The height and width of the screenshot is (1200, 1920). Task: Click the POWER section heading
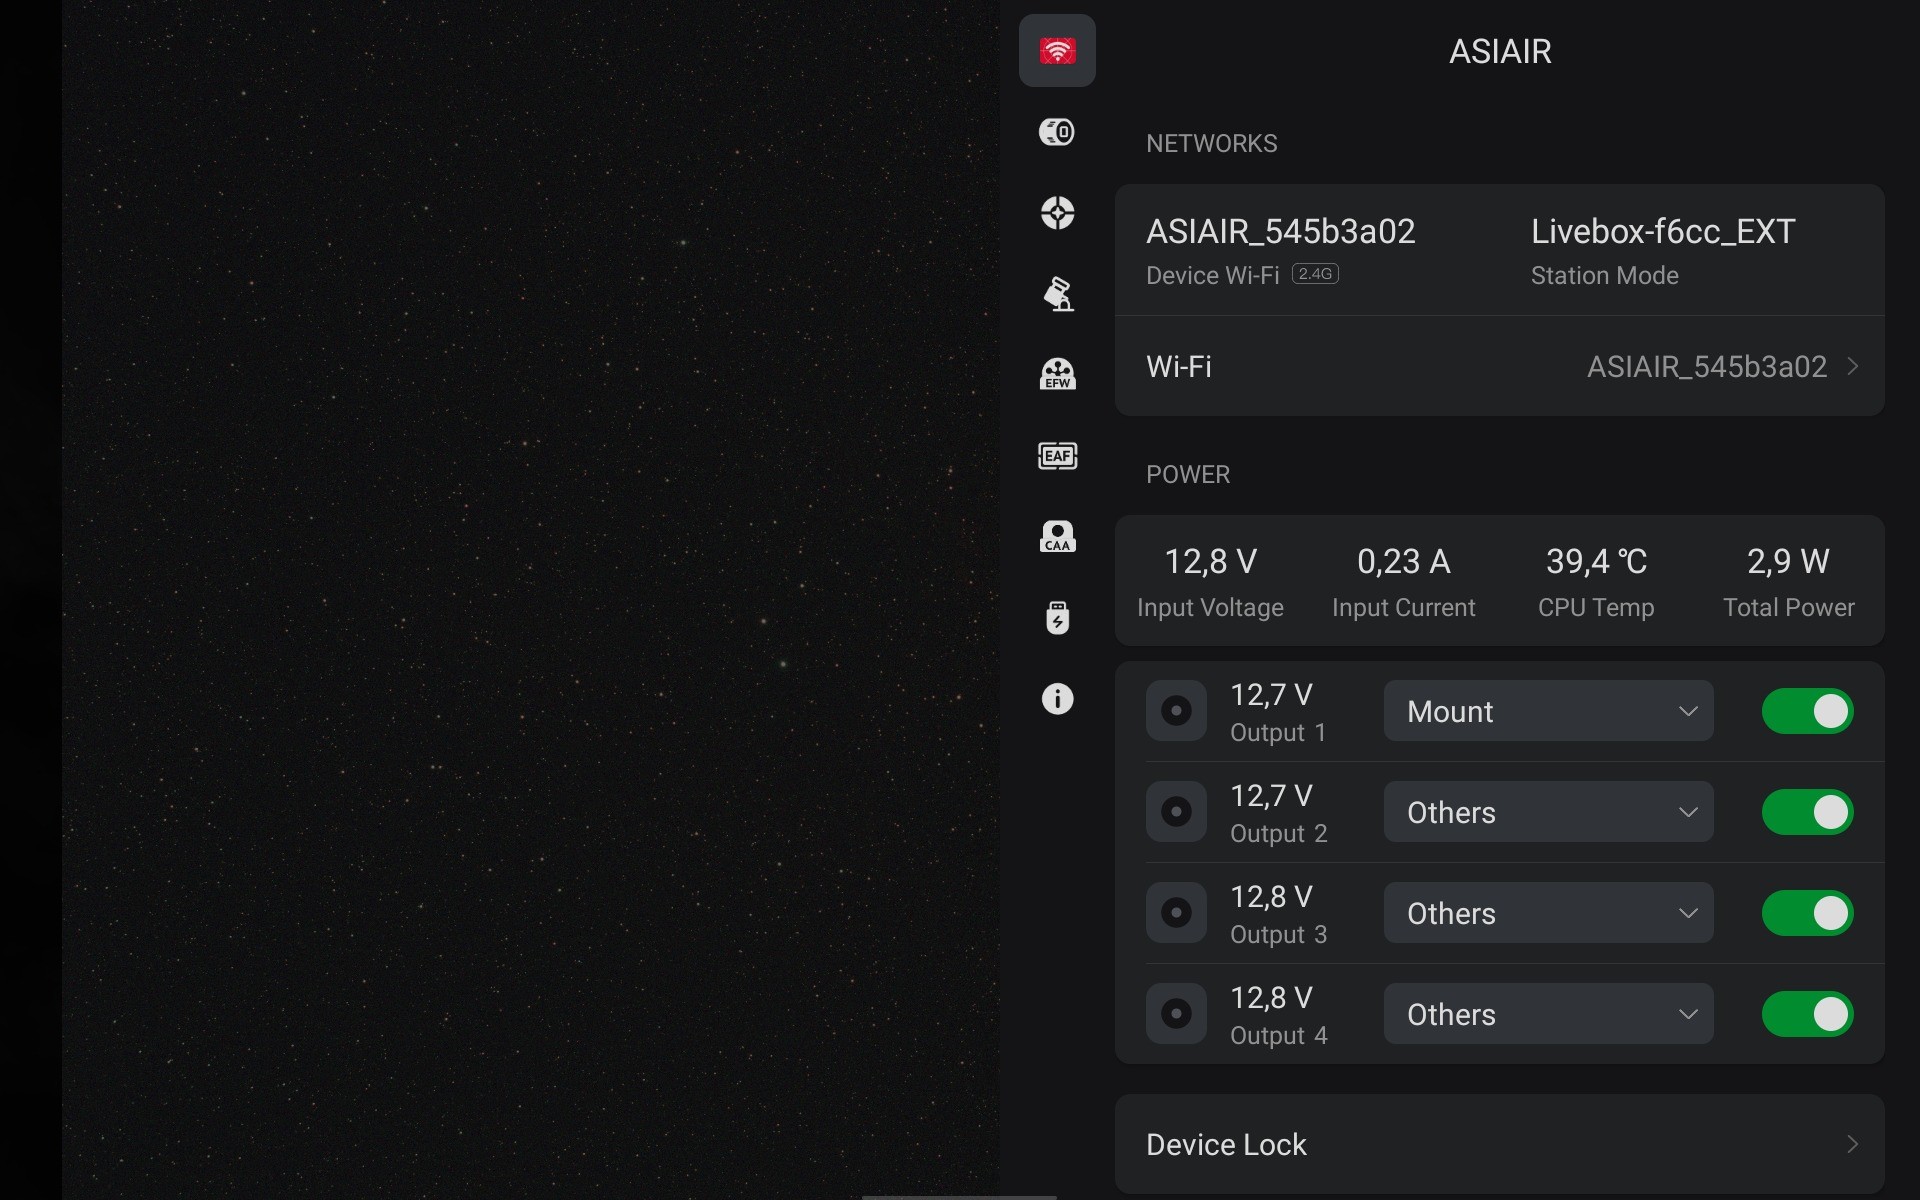coord(1188,474)
